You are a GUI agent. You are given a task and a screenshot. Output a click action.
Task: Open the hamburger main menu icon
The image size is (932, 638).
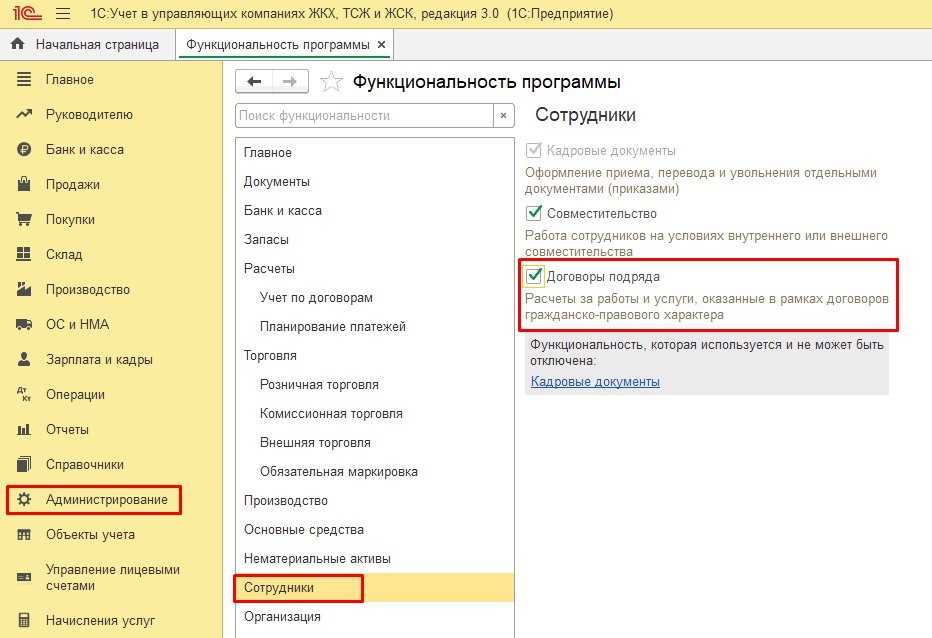(63, 14)
